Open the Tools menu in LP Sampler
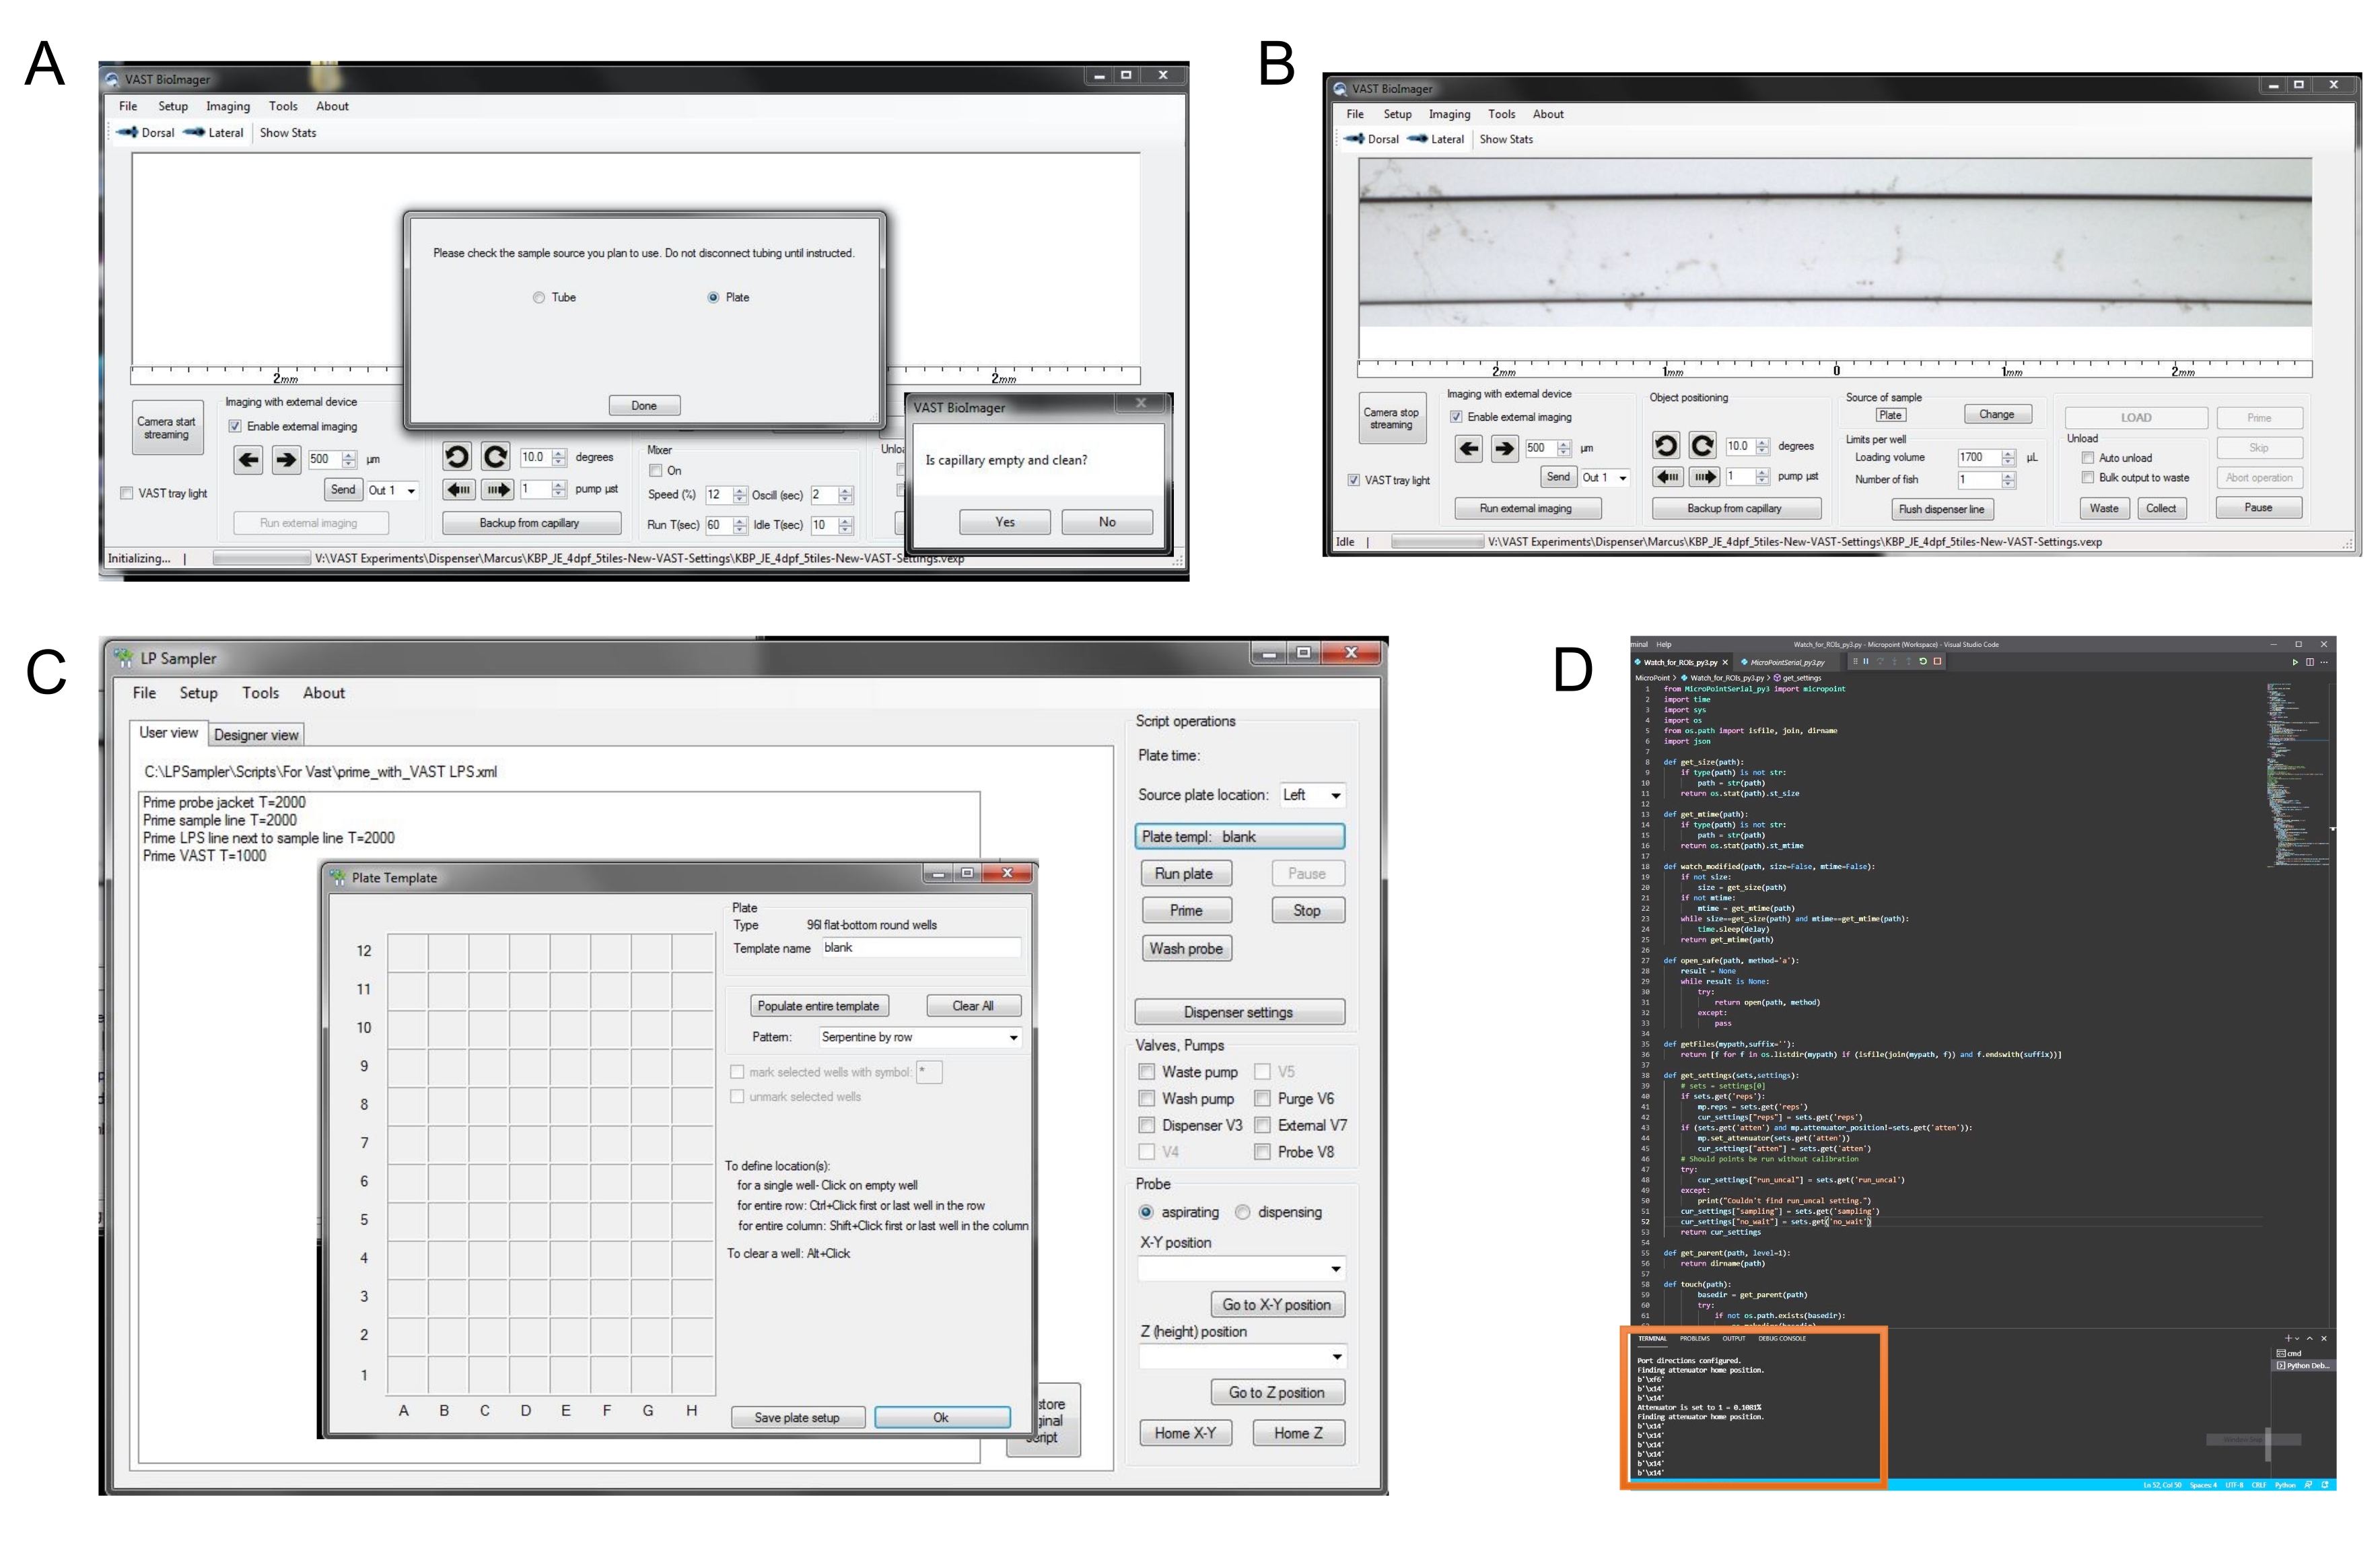The image size is (2380, 1551). 260,693
